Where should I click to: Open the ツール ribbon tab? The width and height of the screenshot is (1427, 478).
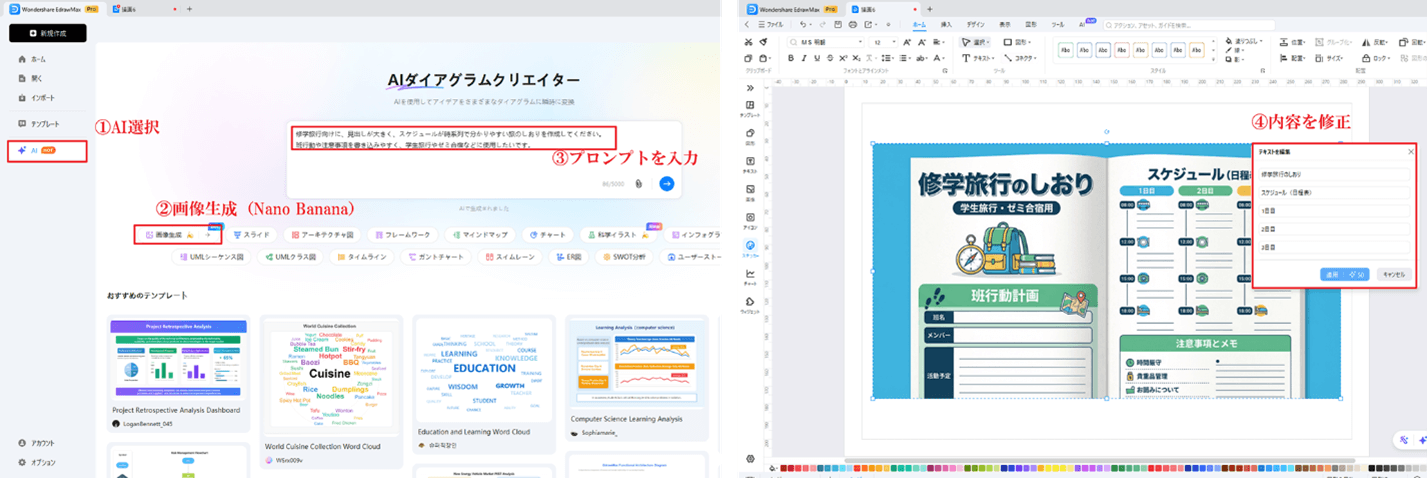(1057, 24)
